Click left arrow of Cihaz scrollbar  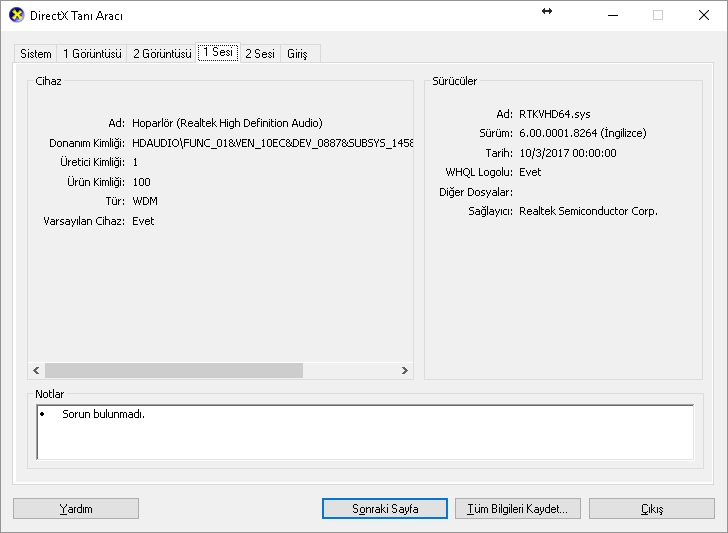(36, 370)
